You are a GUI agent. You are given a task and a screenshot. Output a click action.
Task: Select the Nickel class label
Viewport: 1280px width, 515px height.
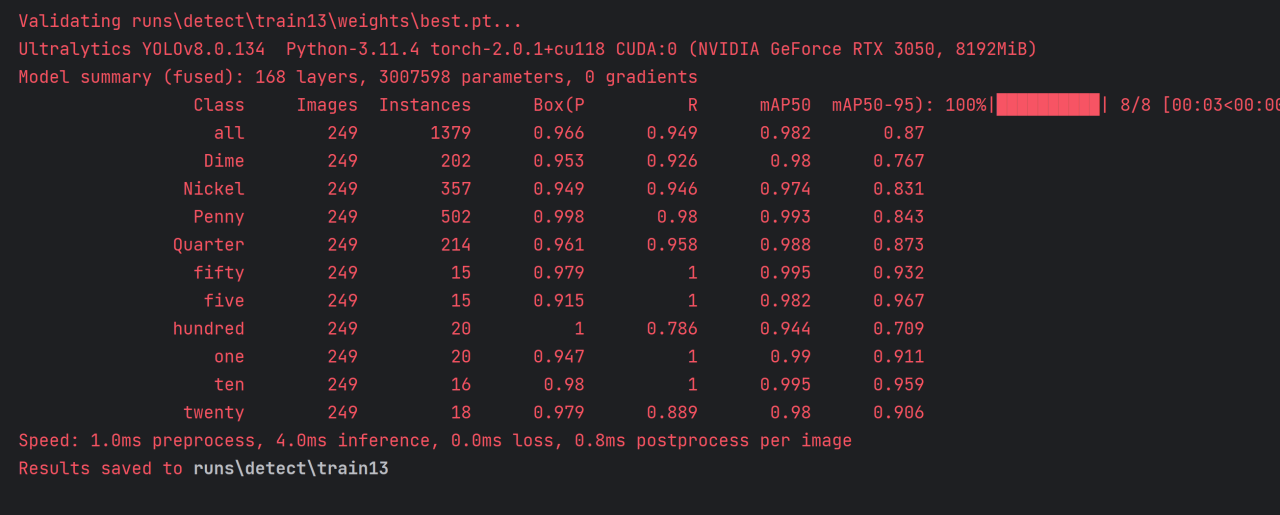213,189
